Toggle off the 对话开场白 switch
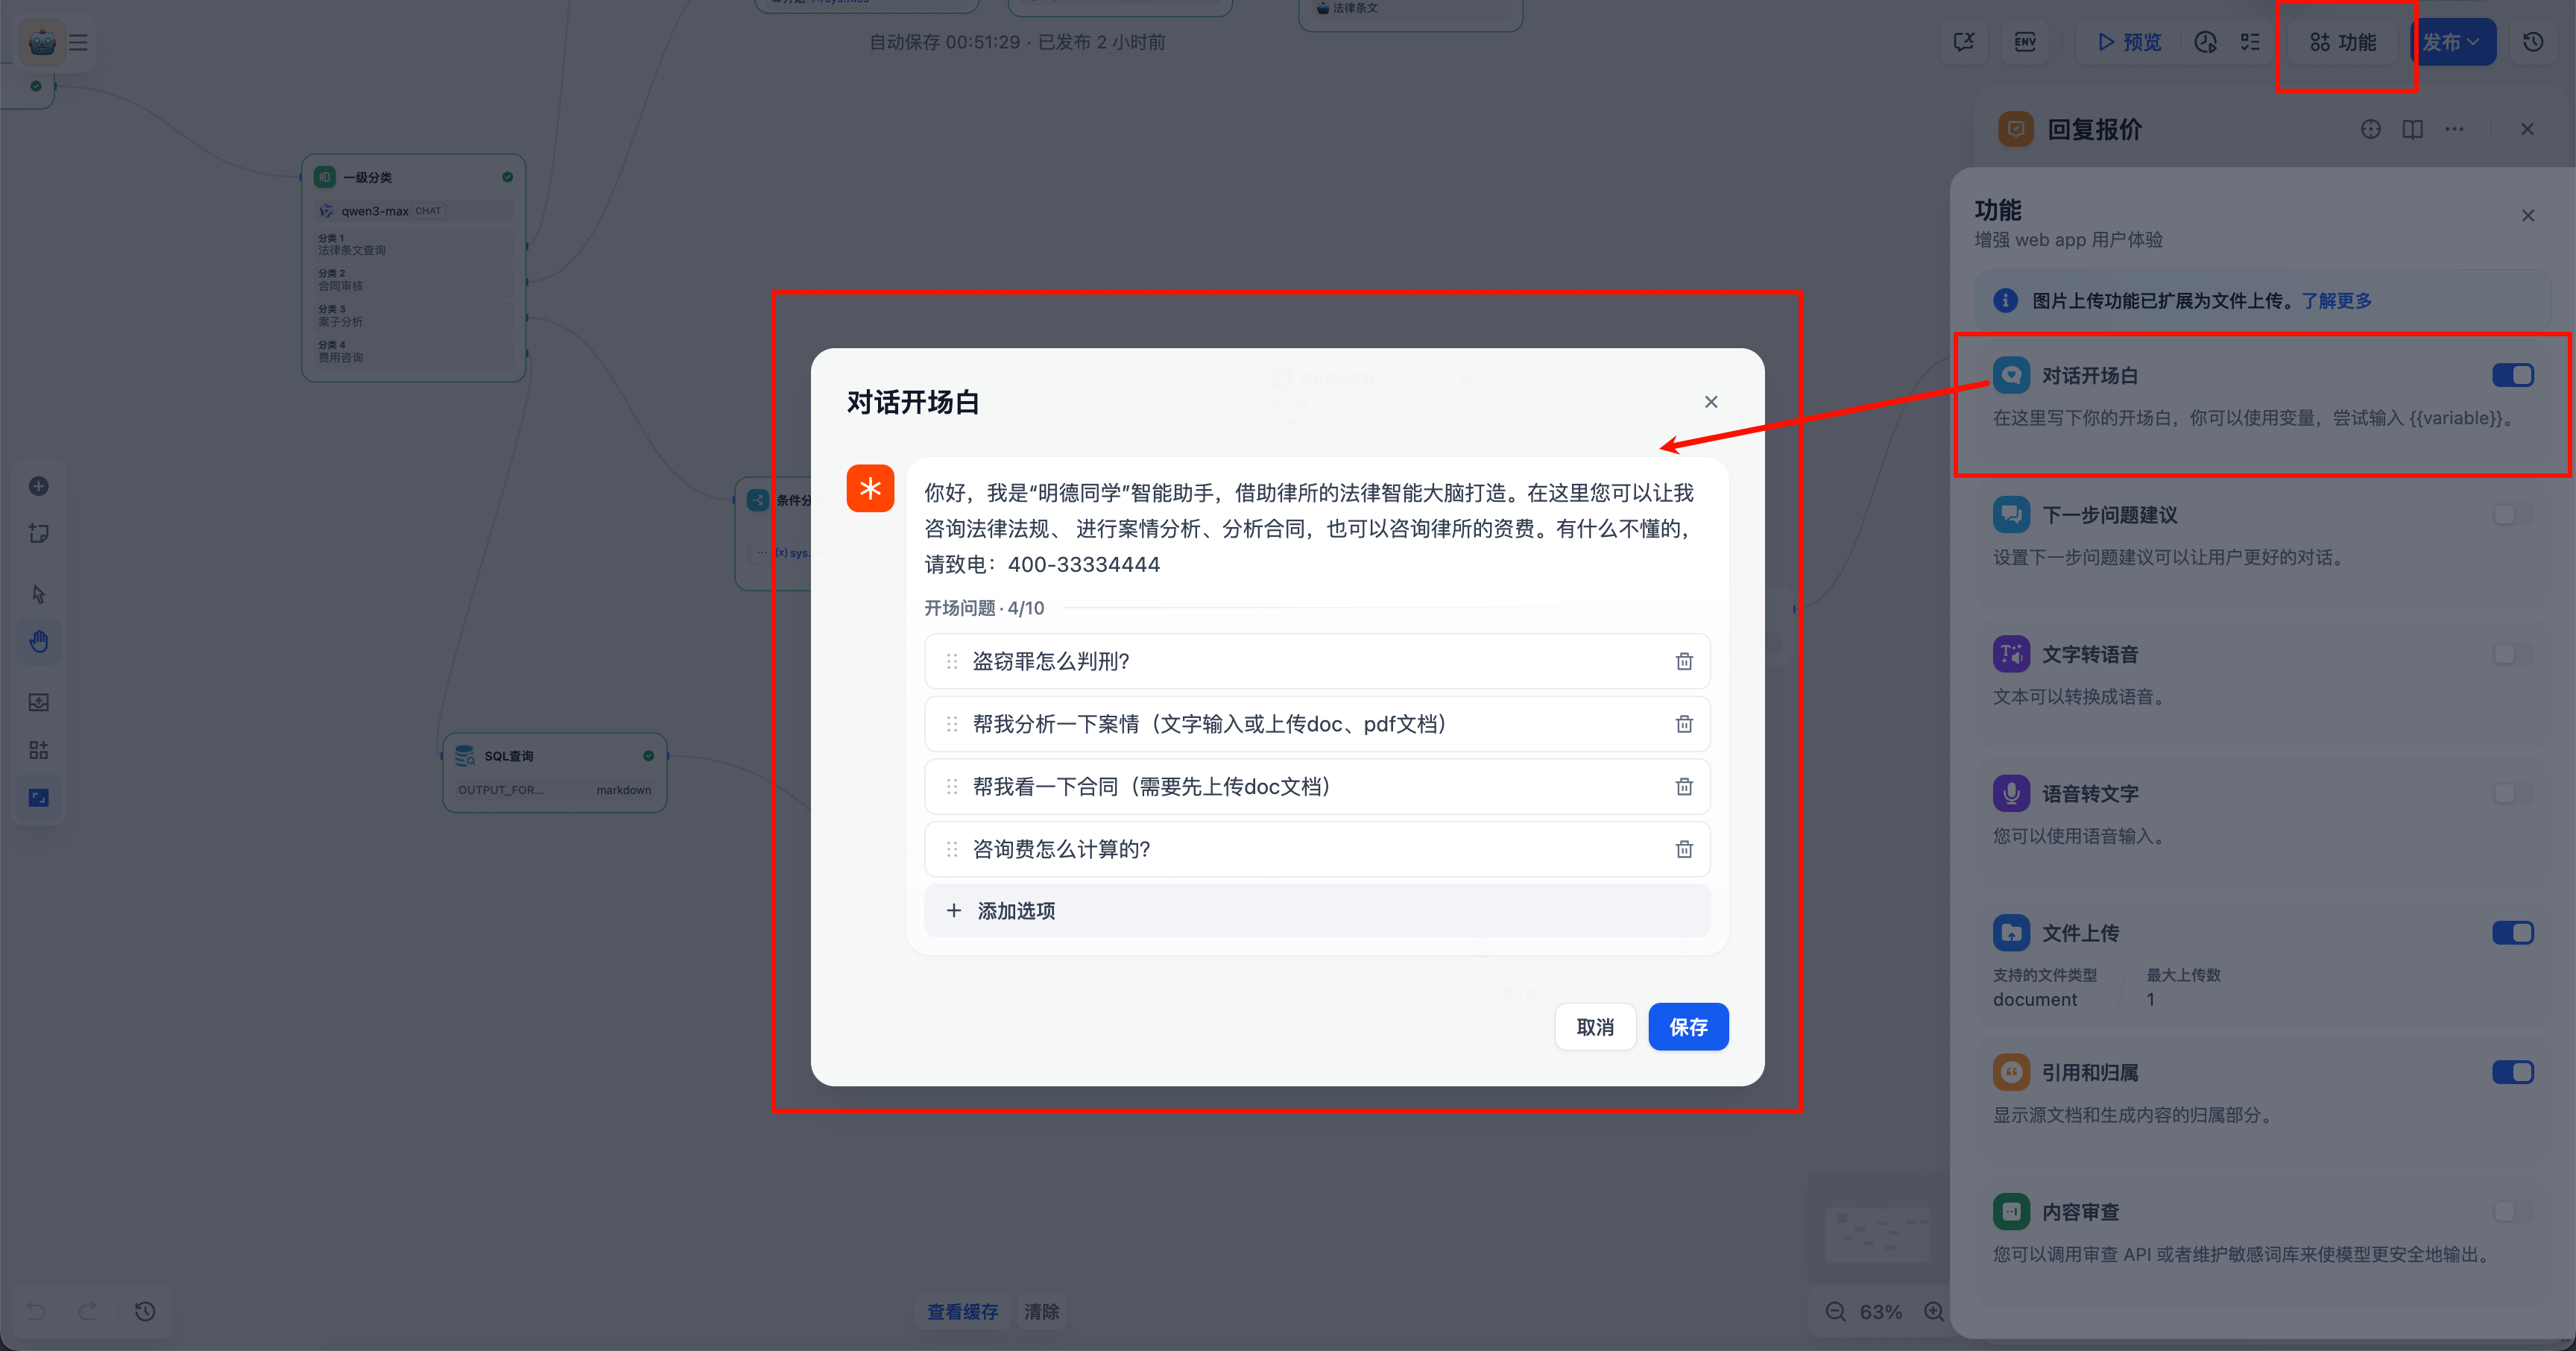Screen dimensions: 2576x1351 pos(2512,375)
